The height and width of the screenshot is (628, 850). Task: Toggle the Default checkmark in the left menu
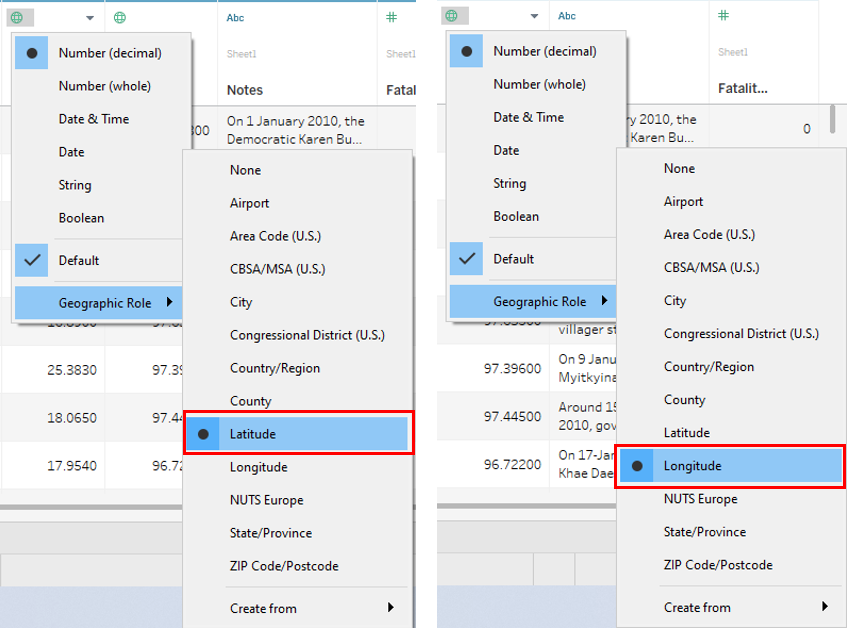click(78, 261)
